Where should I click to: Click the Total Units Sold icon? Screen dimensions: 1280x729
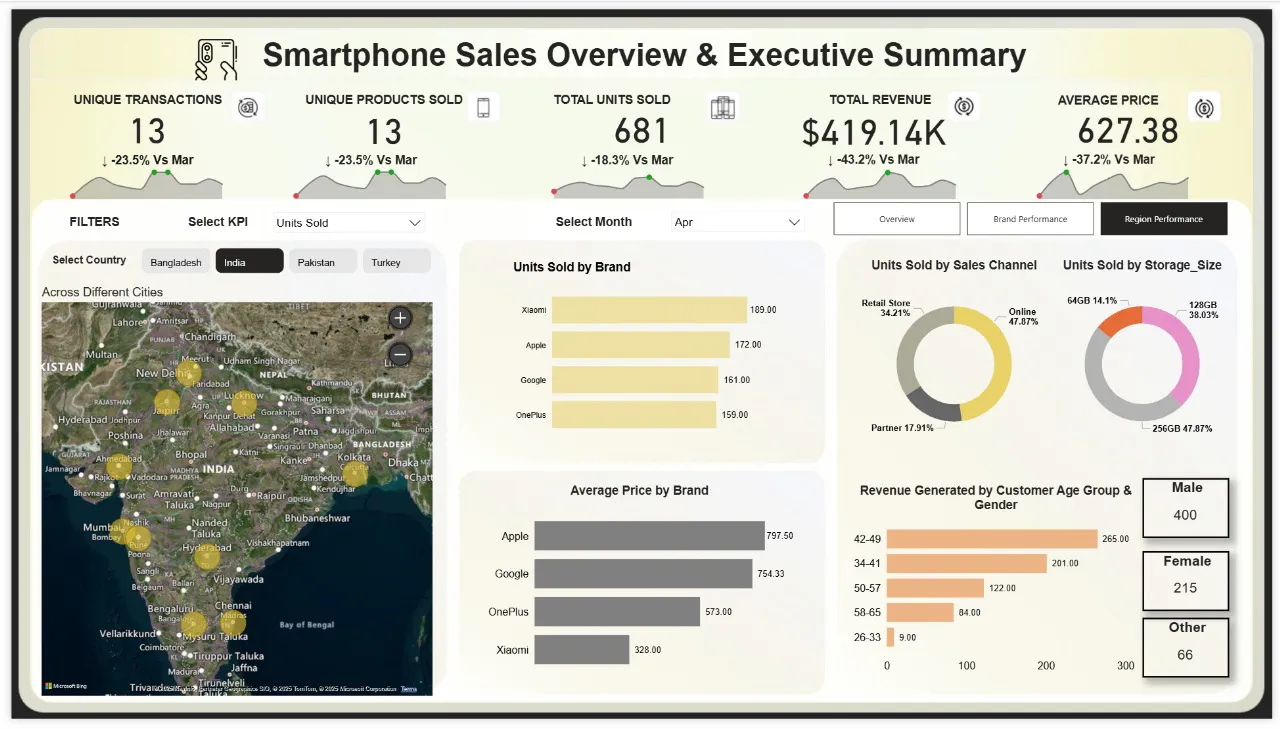click(723, 107)
